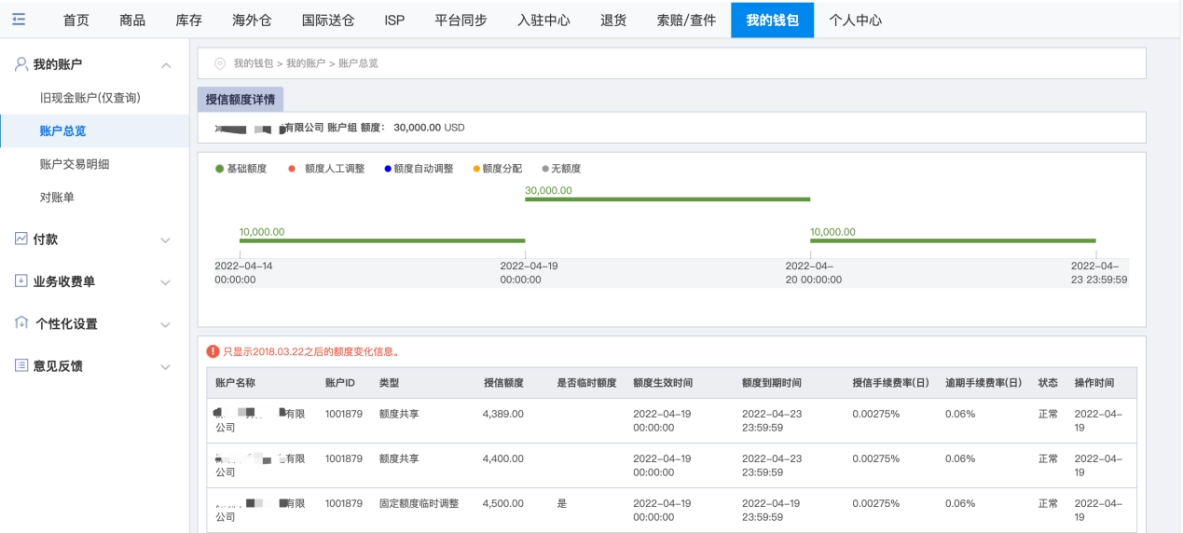
Task: Click 我的账户 in the breadcrumb
Action: [x=306, y=63]
